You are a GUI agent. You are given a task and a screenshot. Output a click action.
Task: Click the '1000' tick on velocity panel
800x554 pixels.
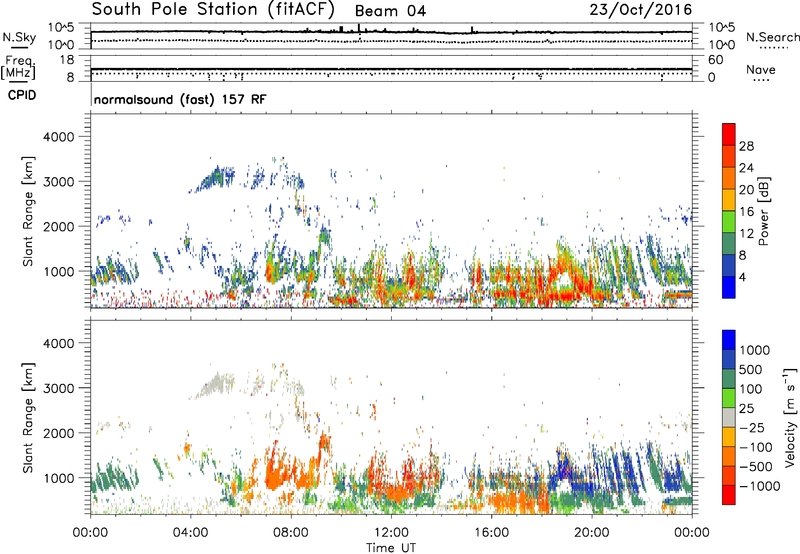click(58, 478)
